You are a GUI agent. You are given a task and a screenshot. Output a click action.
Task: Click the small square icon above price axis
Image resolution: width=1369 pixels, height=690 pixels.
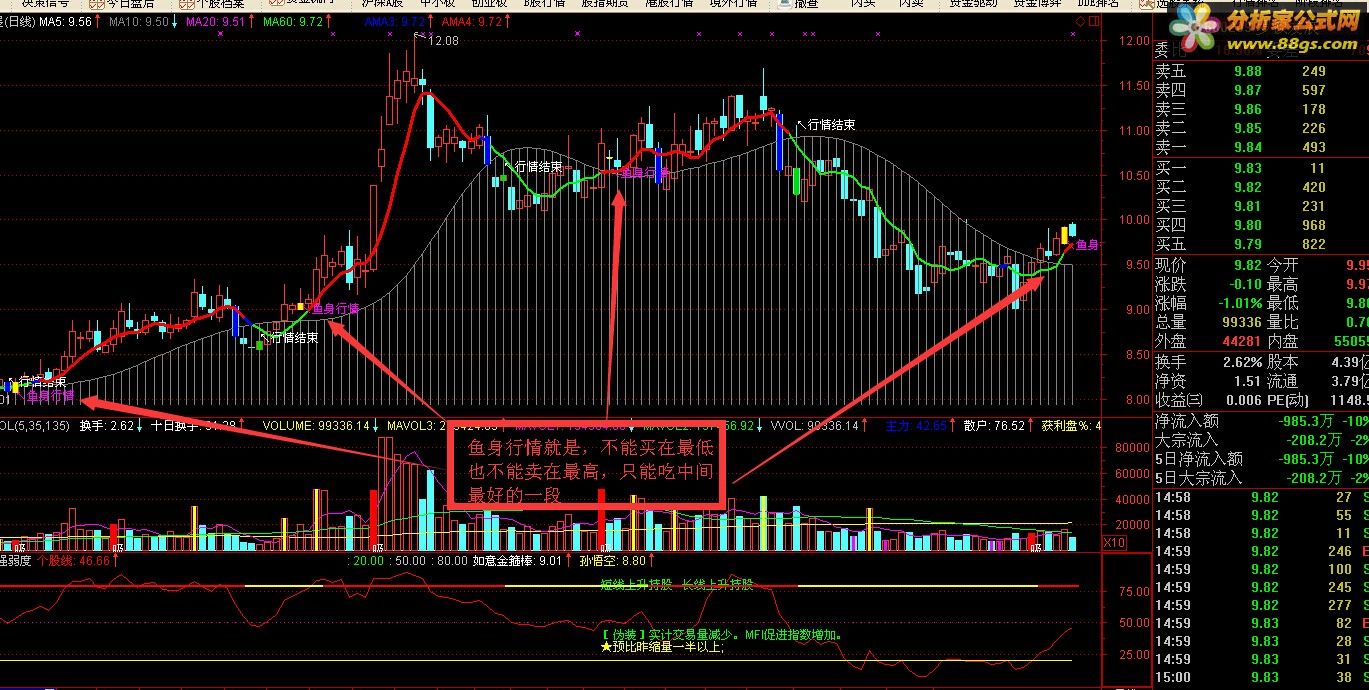pyautogui.click(x=1093, y=22)
